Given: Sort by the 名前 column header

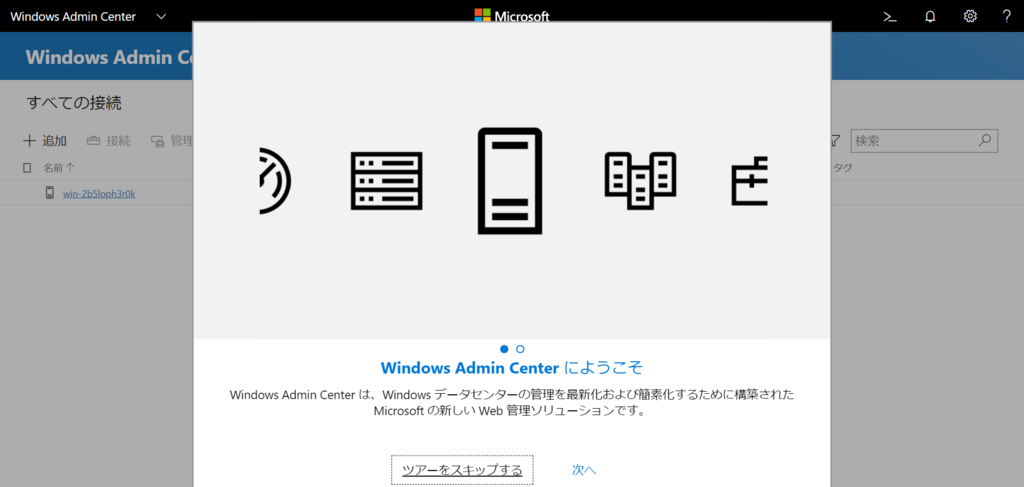Looking at the screenshot, I should [x=59, y=168].
